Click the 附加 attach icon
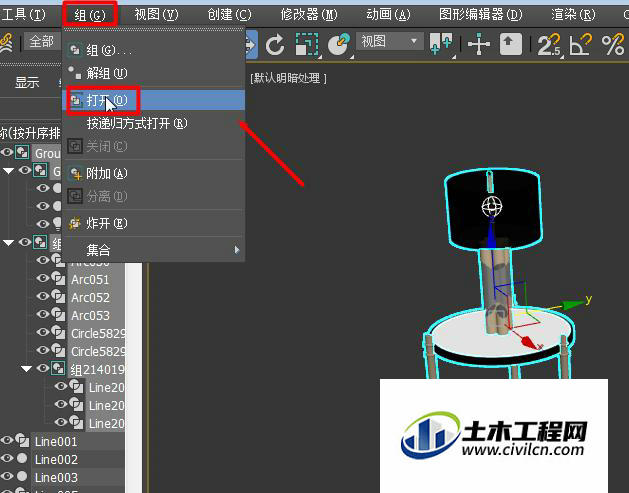The image size is (629, 493). point(75,174)
